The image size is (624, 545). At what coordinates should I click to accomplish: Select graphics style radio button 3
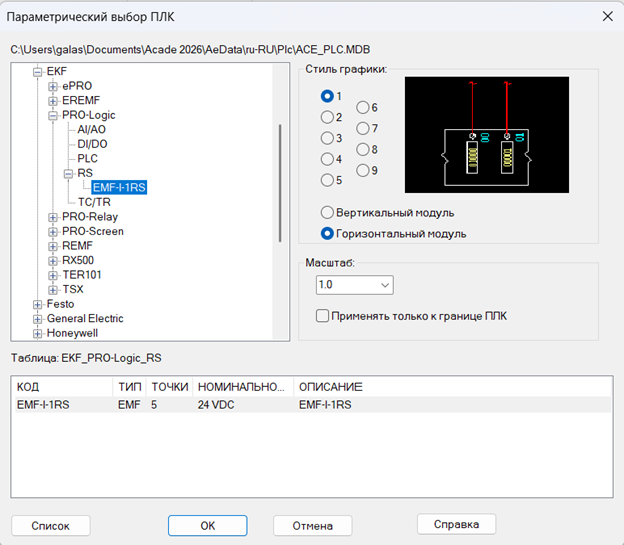[327, 138]
